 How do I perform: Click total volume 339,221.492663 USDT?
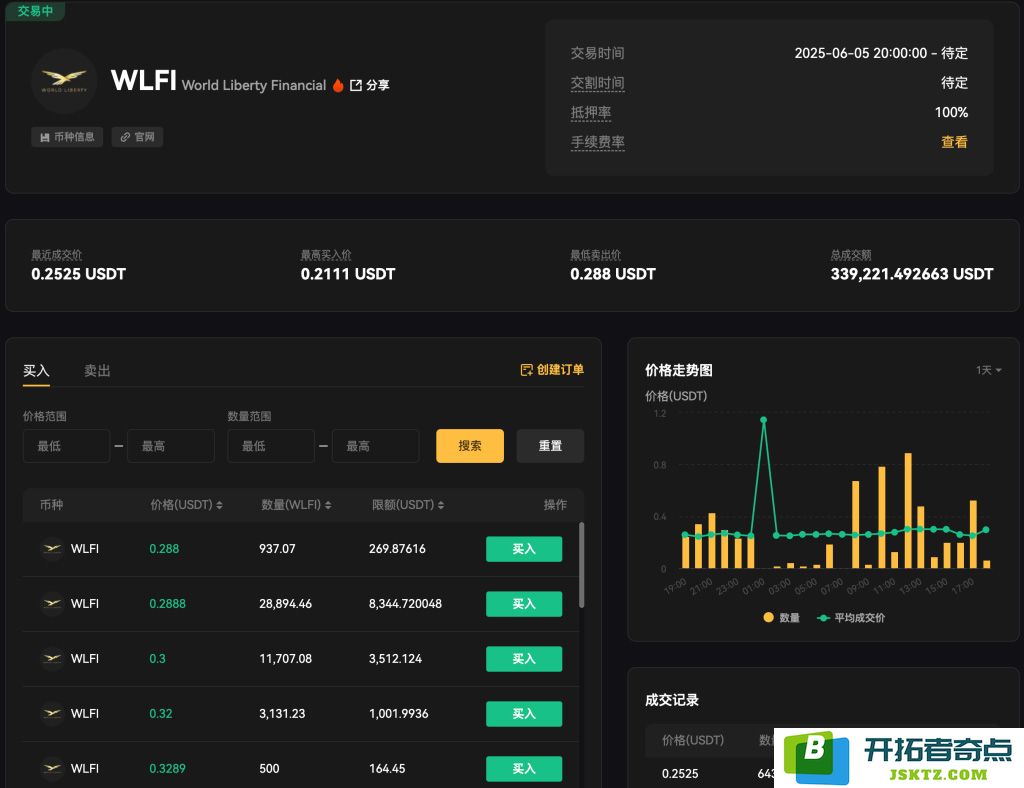912,274
